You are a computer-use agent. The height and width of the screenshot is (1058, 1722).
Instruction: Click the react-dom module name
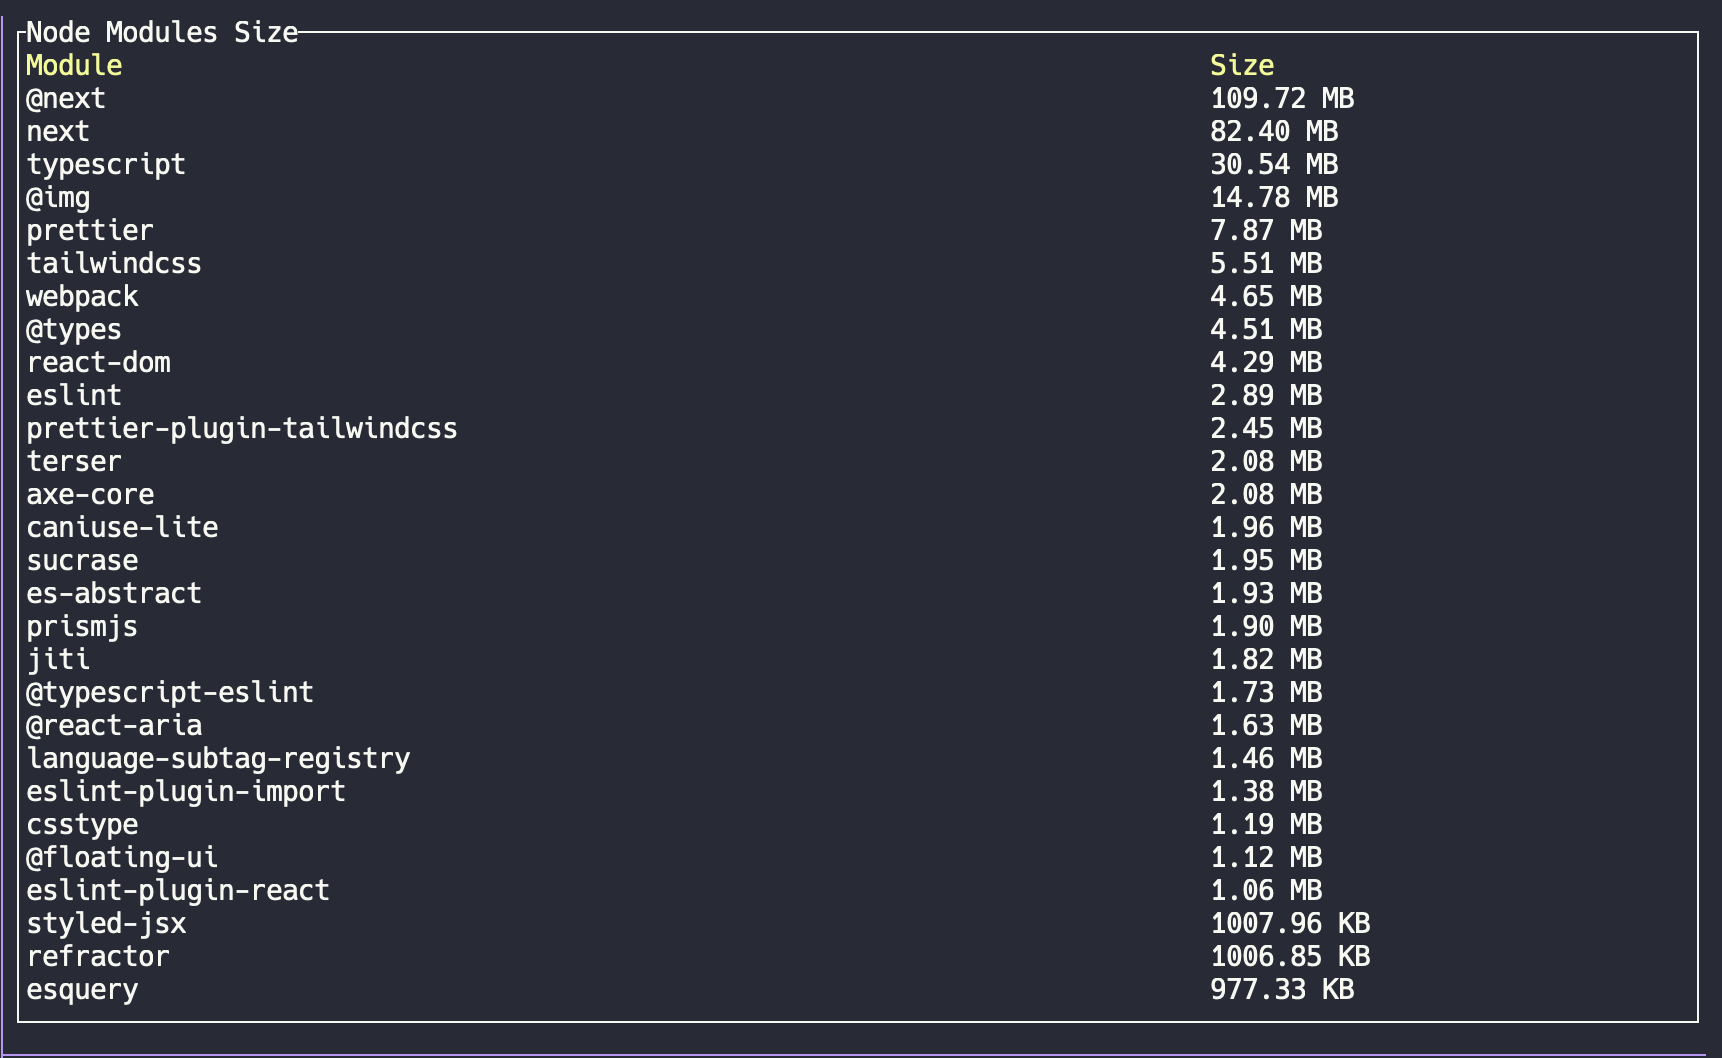pos(98,363)
